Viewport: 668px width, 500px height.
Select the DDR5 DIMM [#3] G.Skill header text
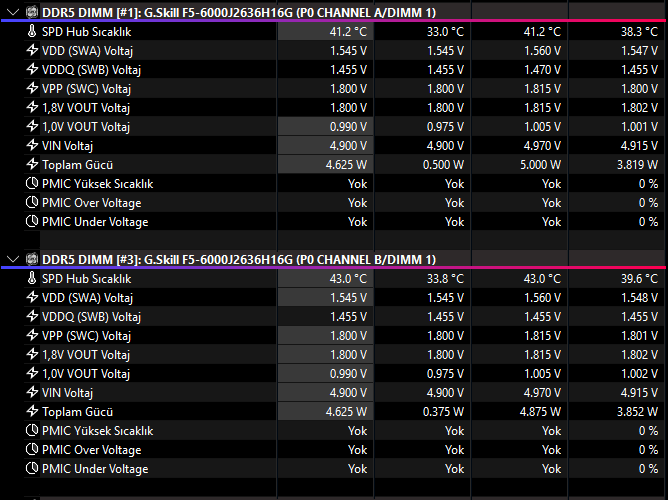[239, 260]
